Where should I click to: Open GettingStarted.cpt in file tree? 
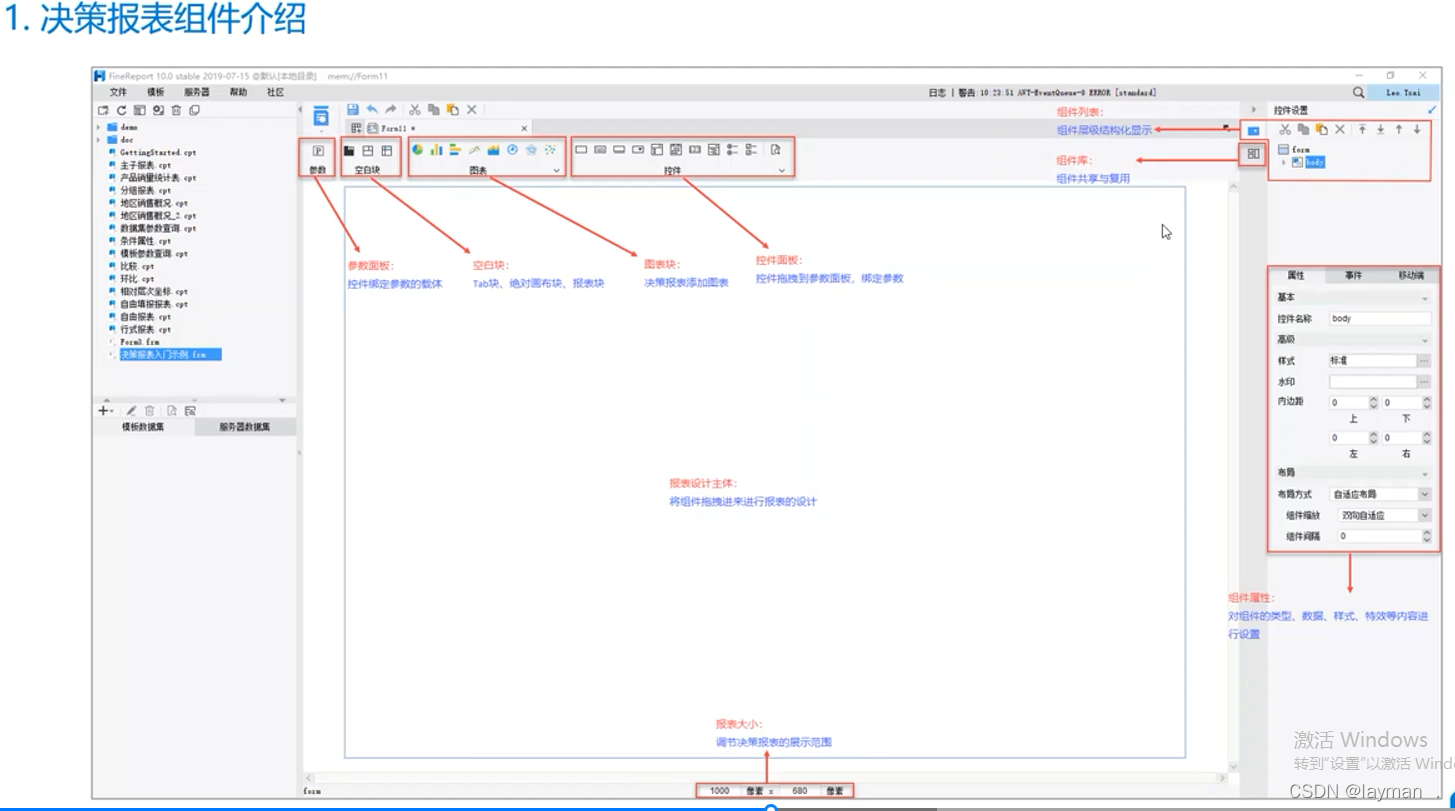[x=158, y=153]
